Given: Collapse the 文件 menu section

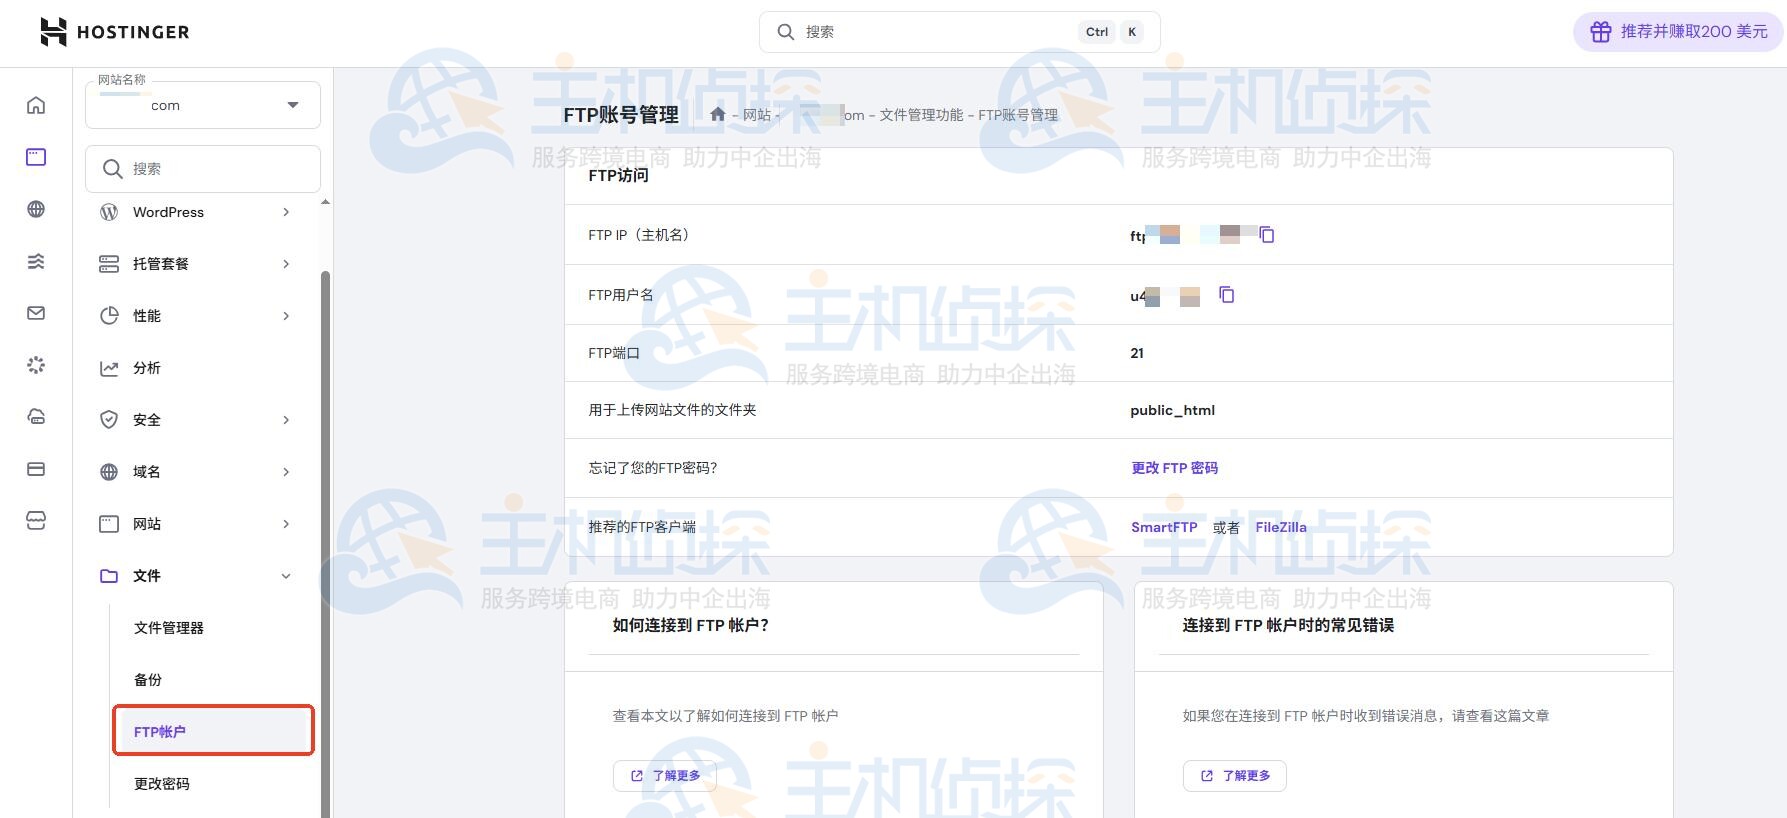Looking at the screenshot, I should 286,576.
